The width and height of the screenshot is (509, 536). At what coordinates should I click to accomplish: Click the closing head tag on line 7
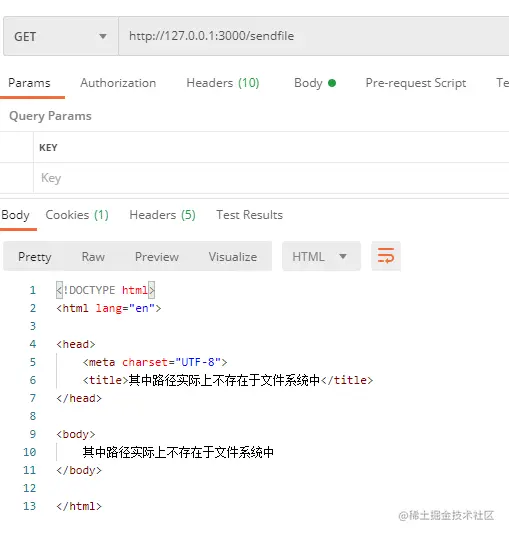click(79, 398)
